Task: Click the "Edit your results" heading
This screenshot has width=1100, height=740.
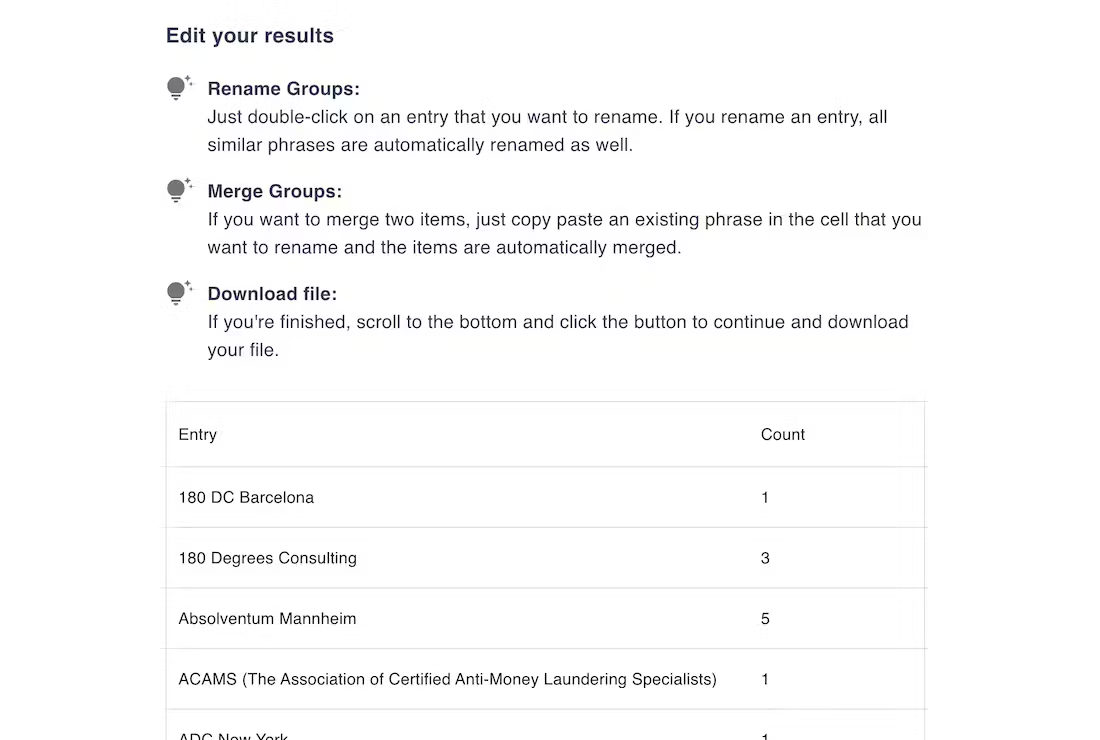Action: (250, 36)
